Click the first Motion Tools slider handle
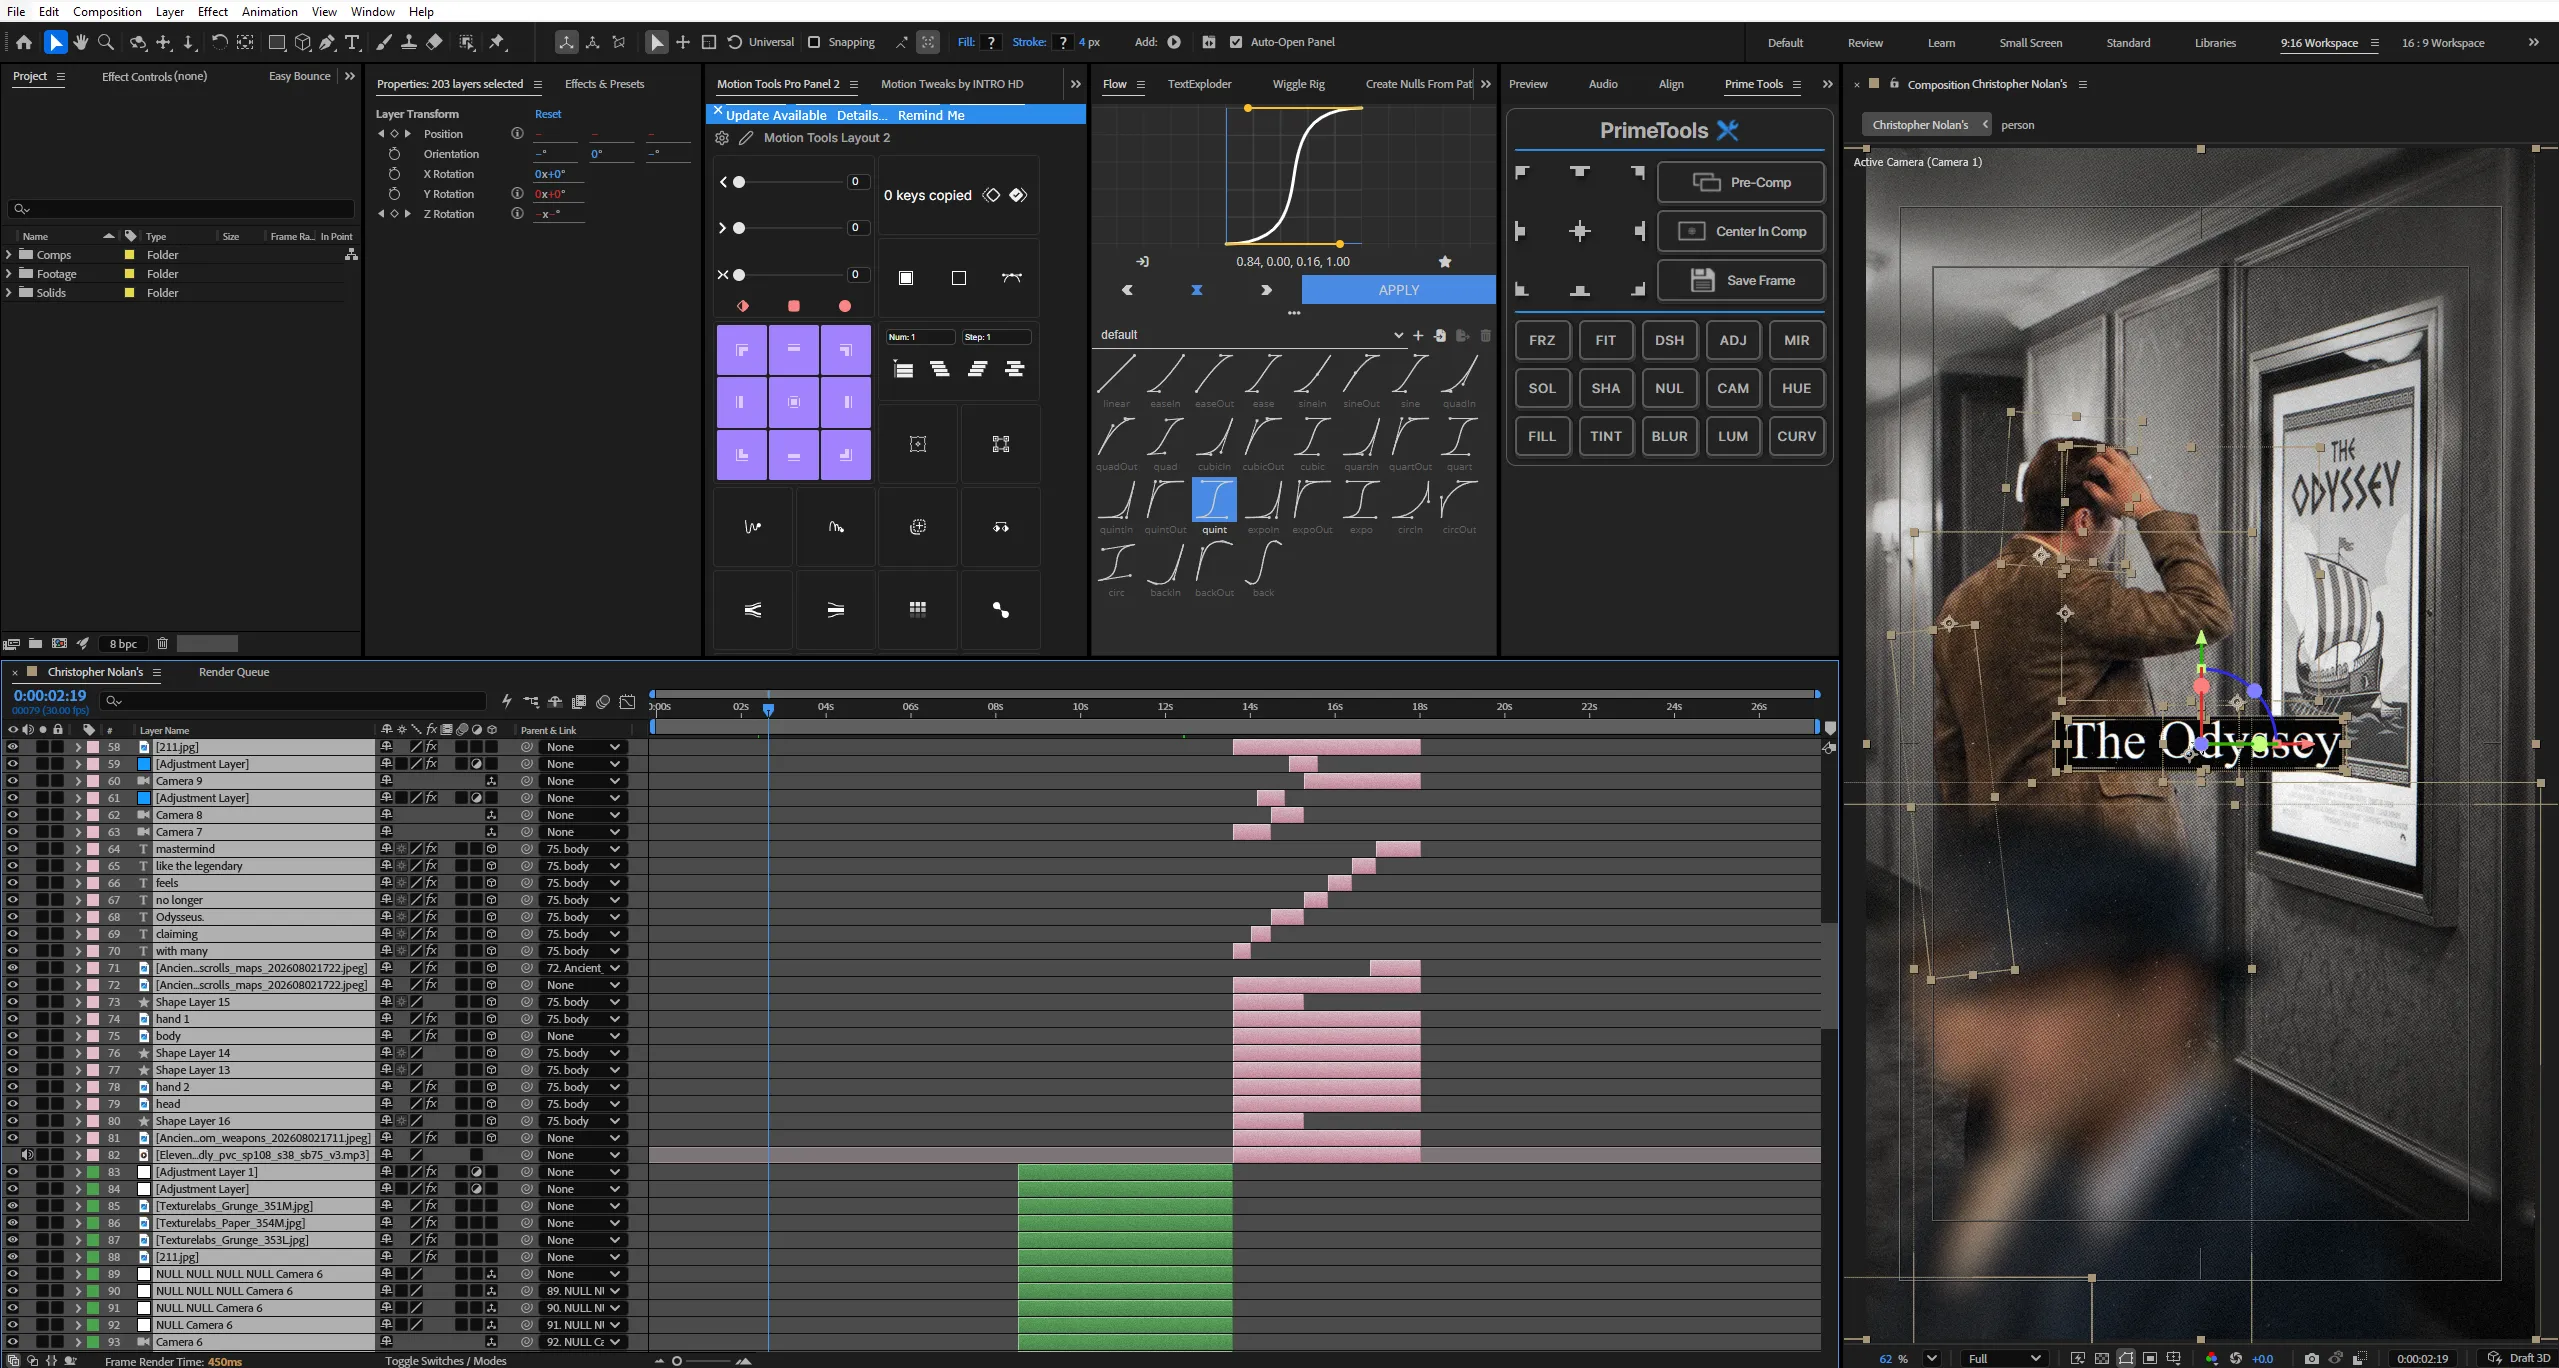Viewport: 2559px width, 1368px height. 739,182
